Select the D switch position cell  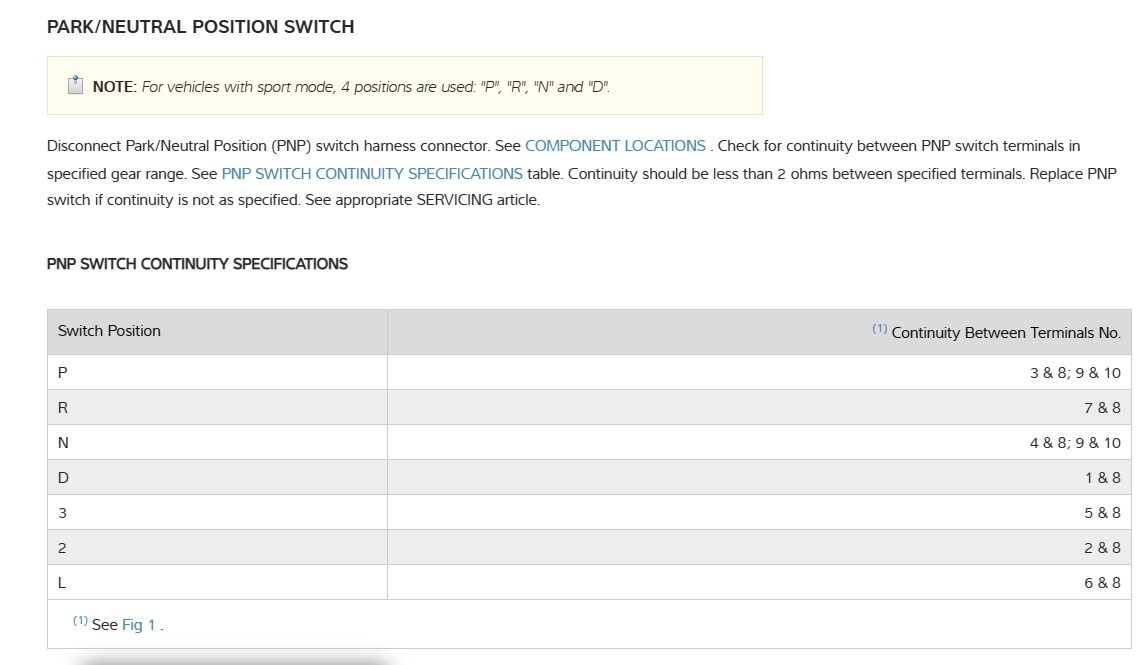(x=63, y=477)
